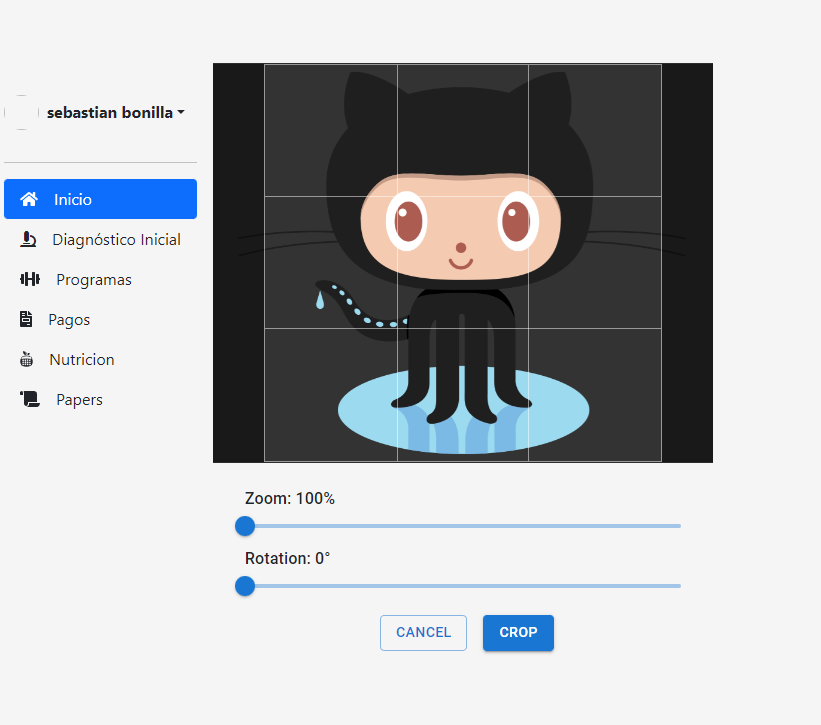Open the Papers section
Viewport: 821px width, 725px height.
click(77, 399)
